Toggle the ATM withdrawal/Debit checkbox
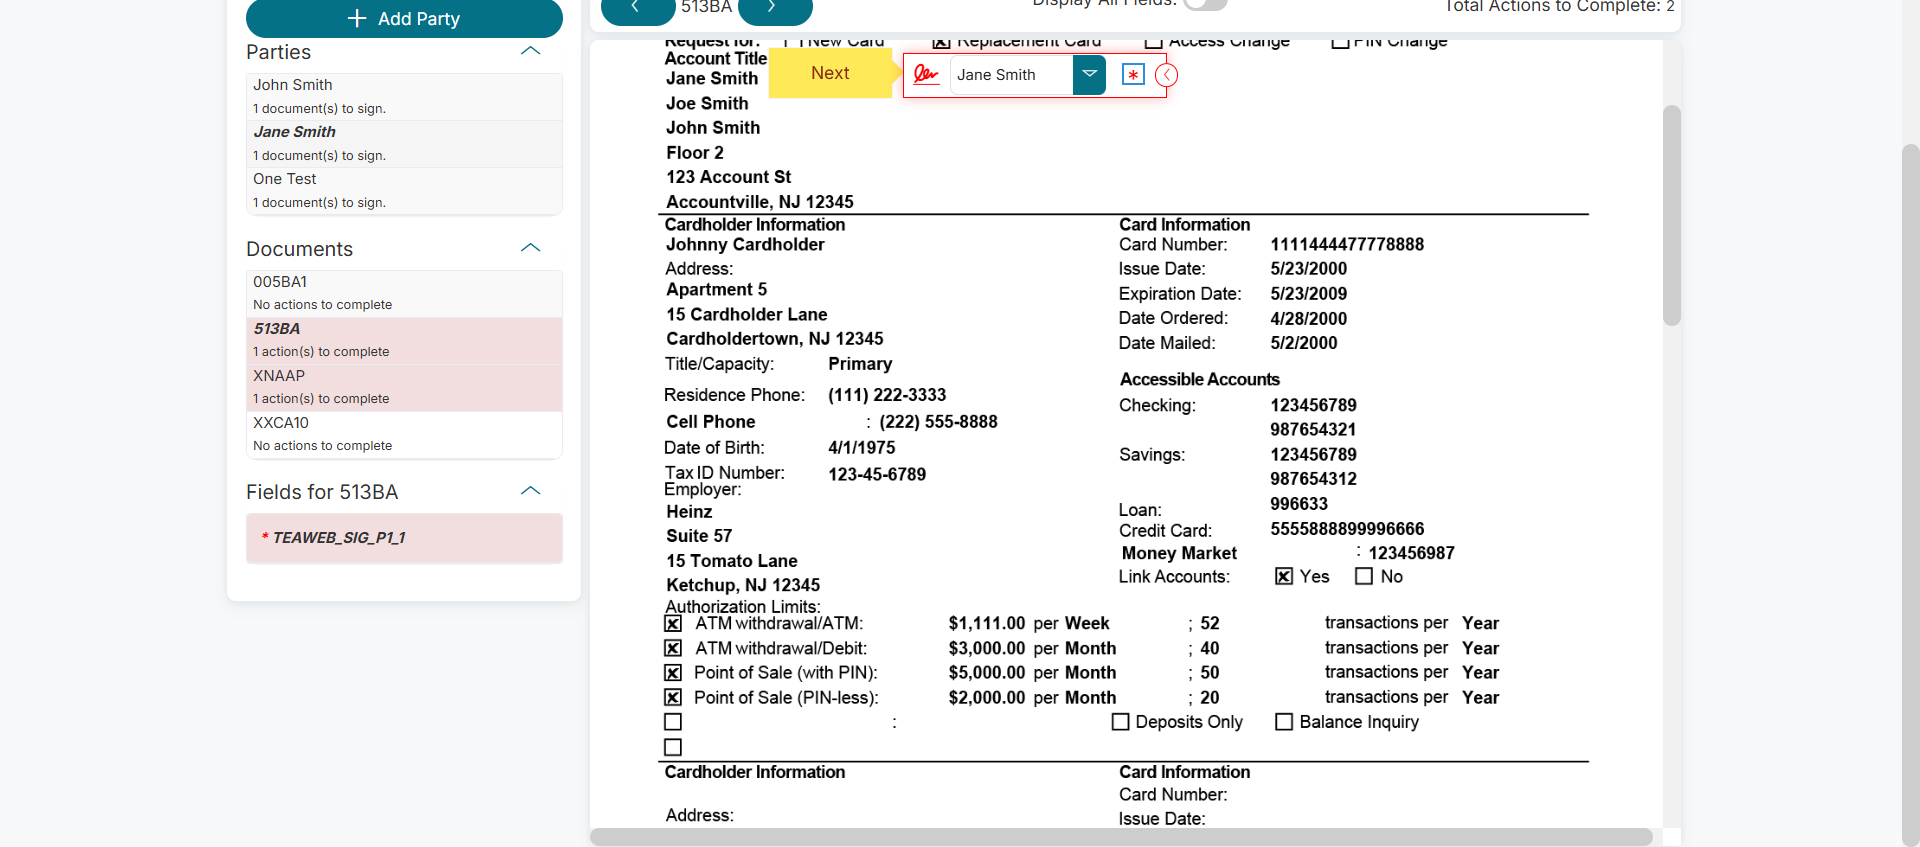The height and width of the screenshot is (847, 1920). click(673, 649)
